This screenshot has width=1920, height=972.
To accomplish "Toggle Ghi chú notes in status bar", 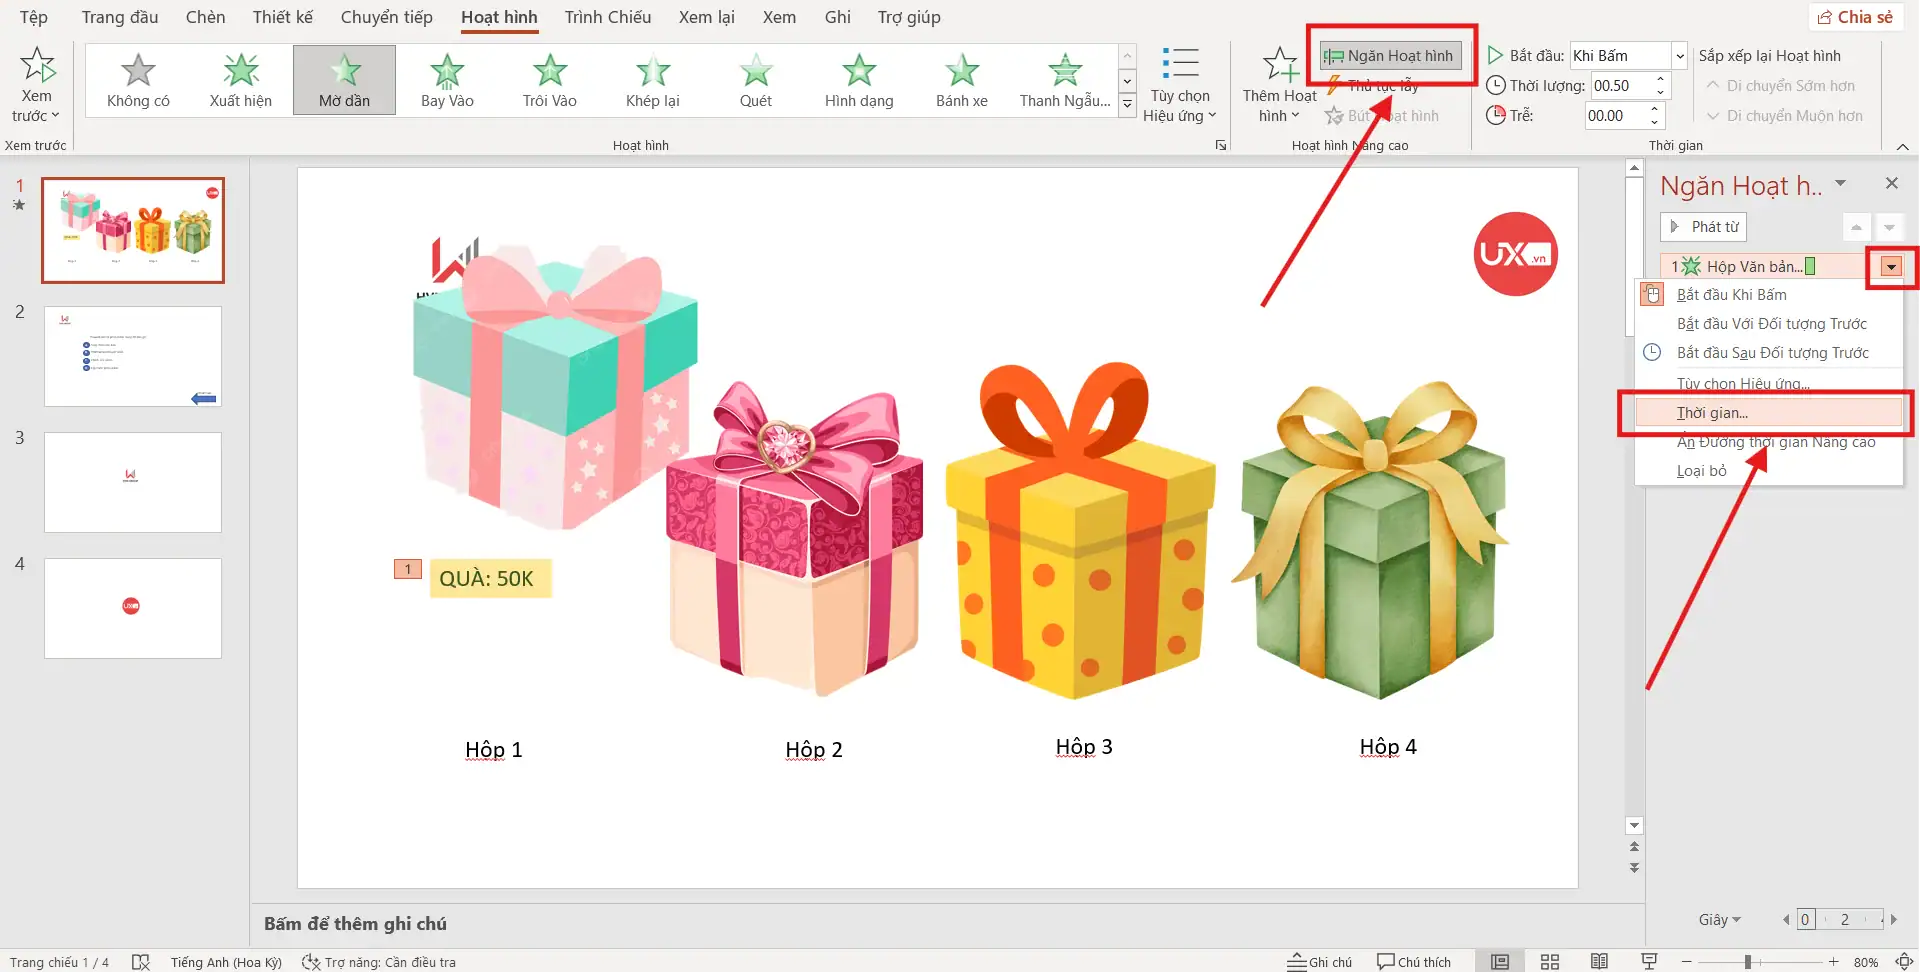I will click(1319, 961).
